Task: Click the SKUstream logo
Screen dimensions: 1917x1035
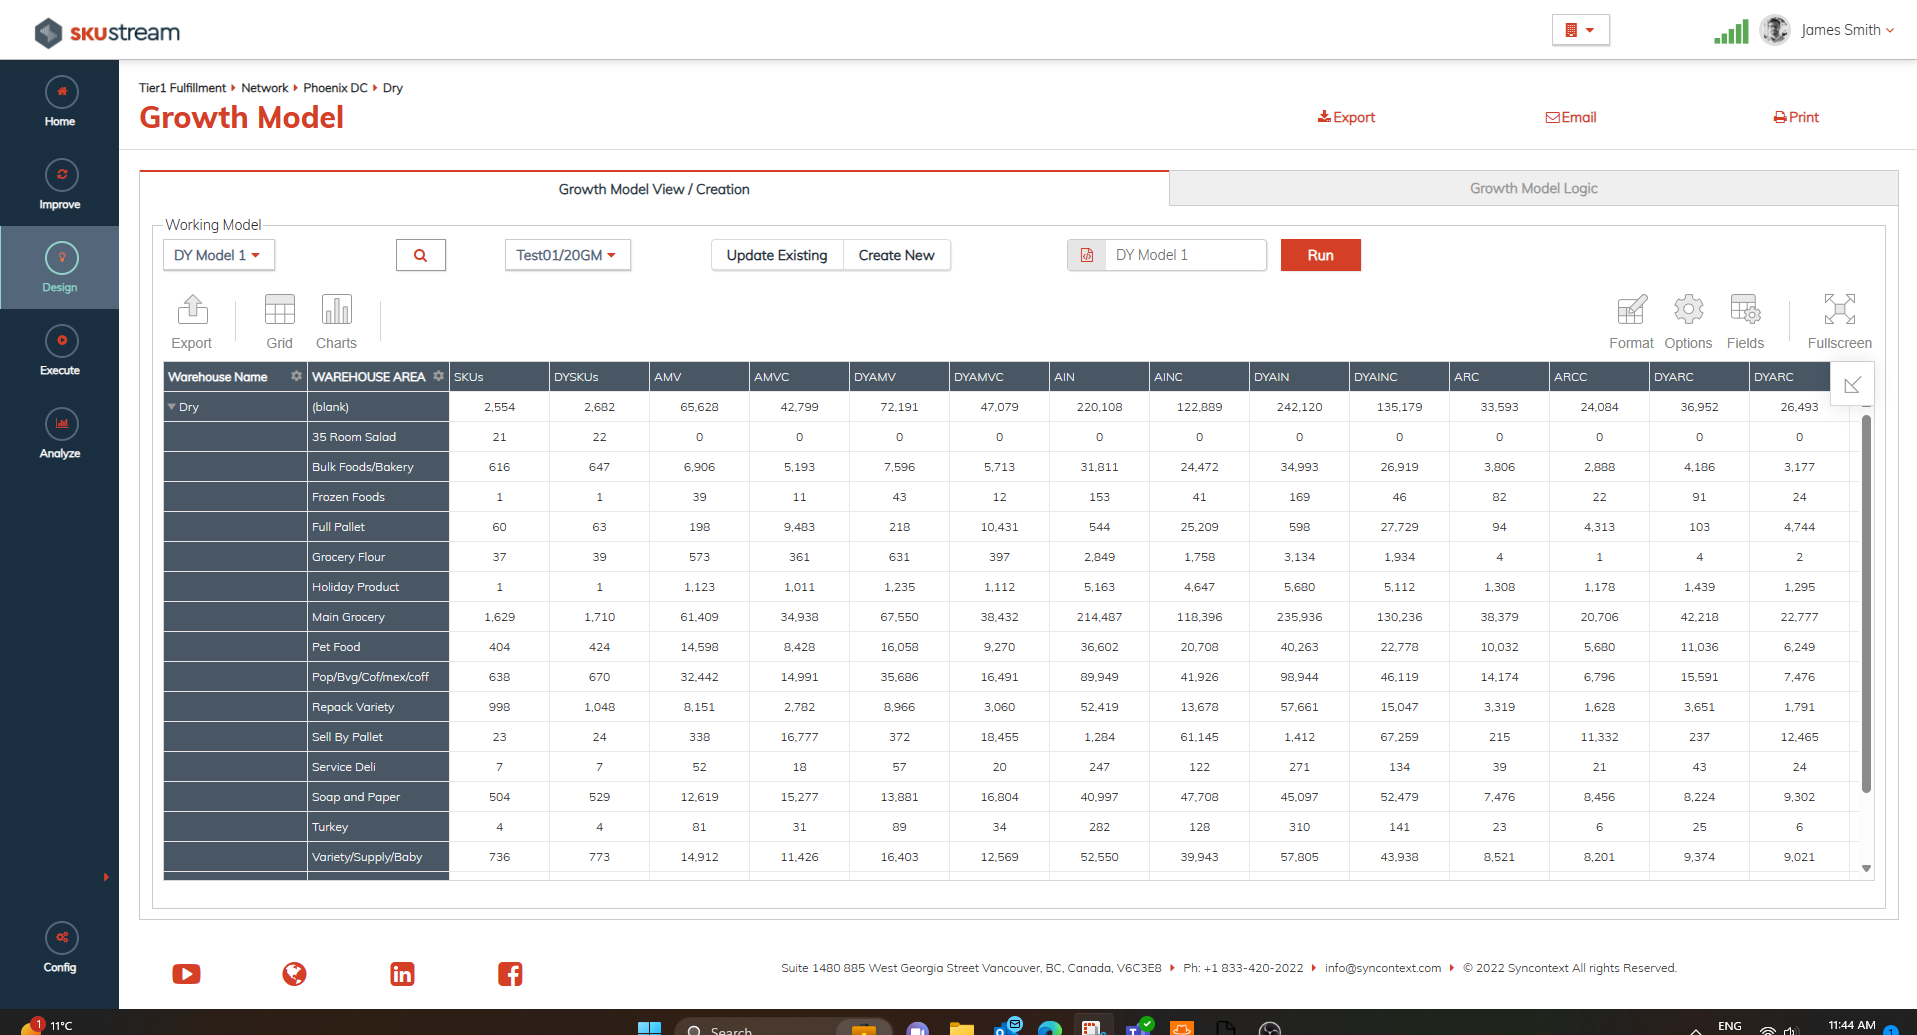Action: [x=107, y=33]
